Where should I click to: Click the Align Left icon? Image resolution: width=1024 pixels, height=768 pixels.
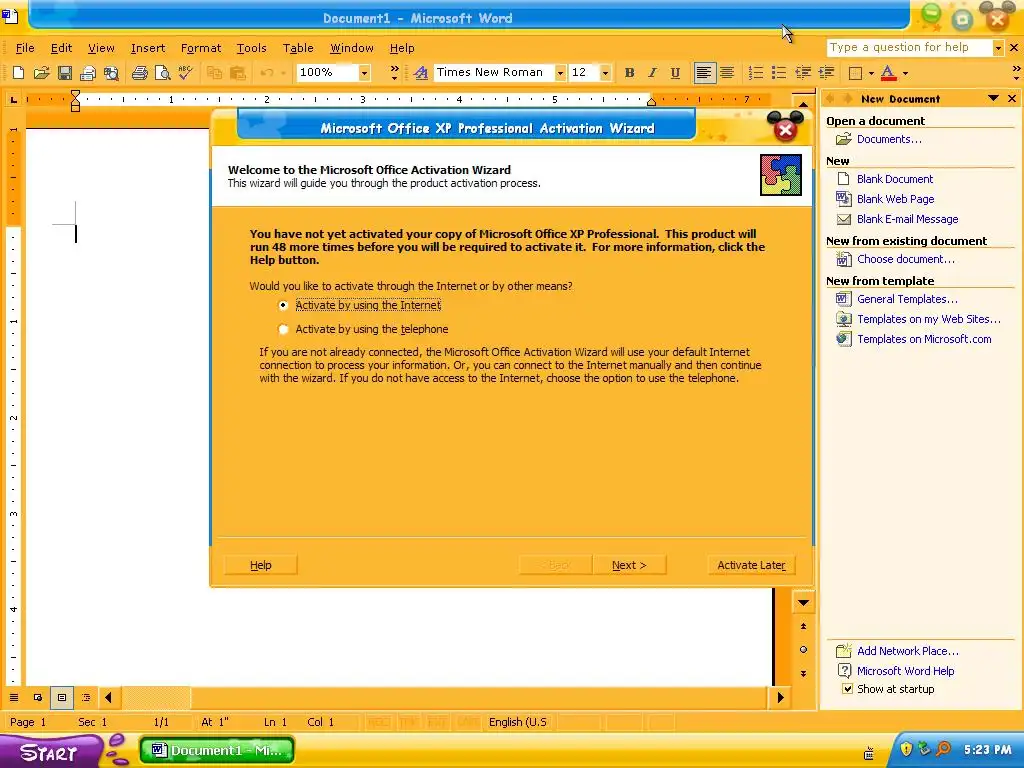click(x=703, y=72)
